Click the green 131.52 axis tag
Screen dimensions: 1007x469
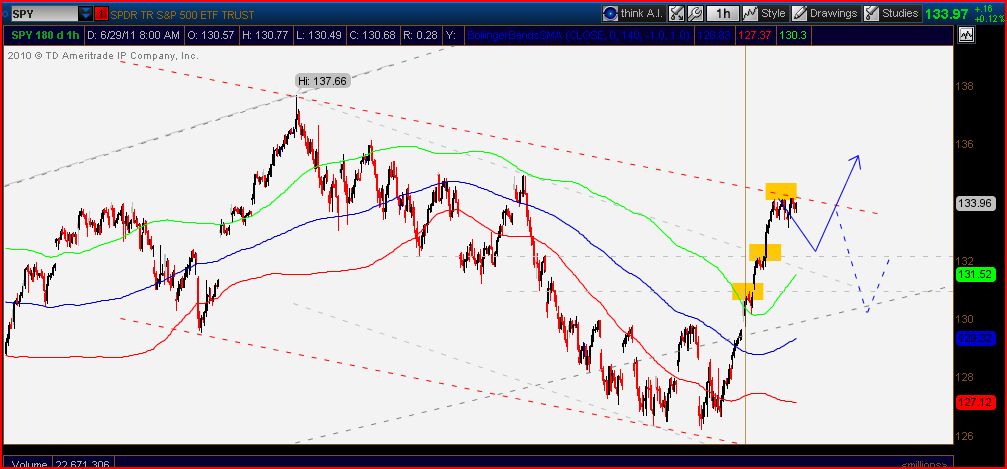point(975,275)
